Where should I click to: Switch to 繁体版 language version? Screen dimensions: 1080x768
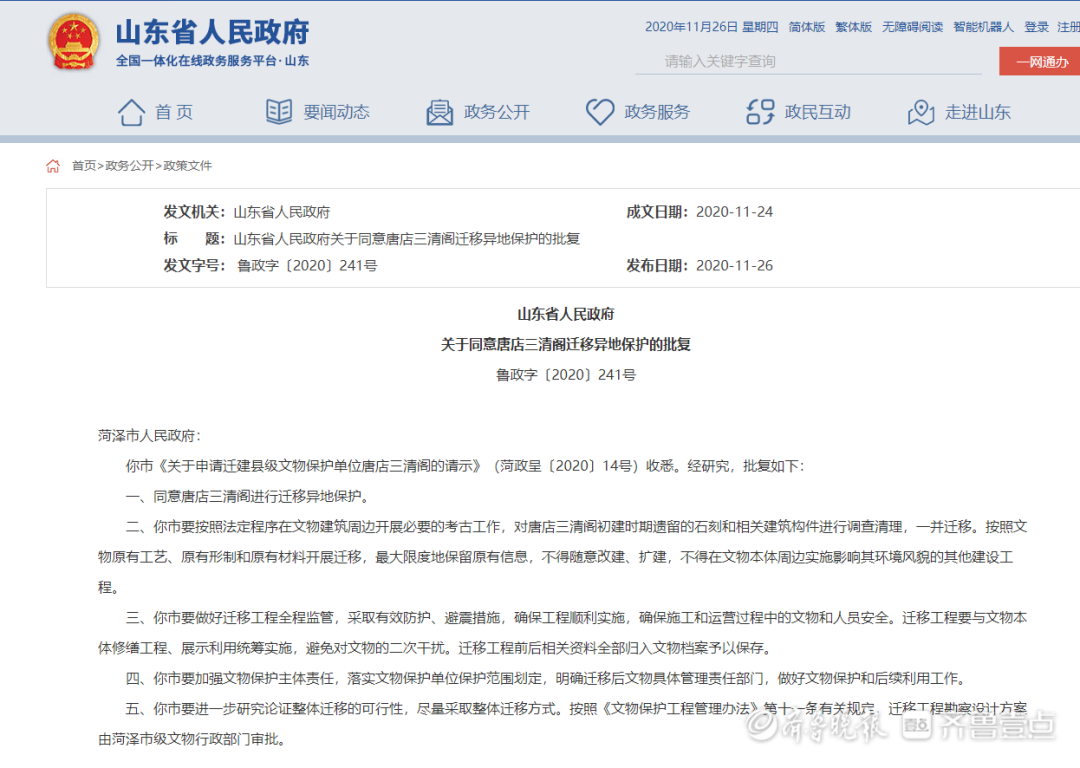click(853, 27)
